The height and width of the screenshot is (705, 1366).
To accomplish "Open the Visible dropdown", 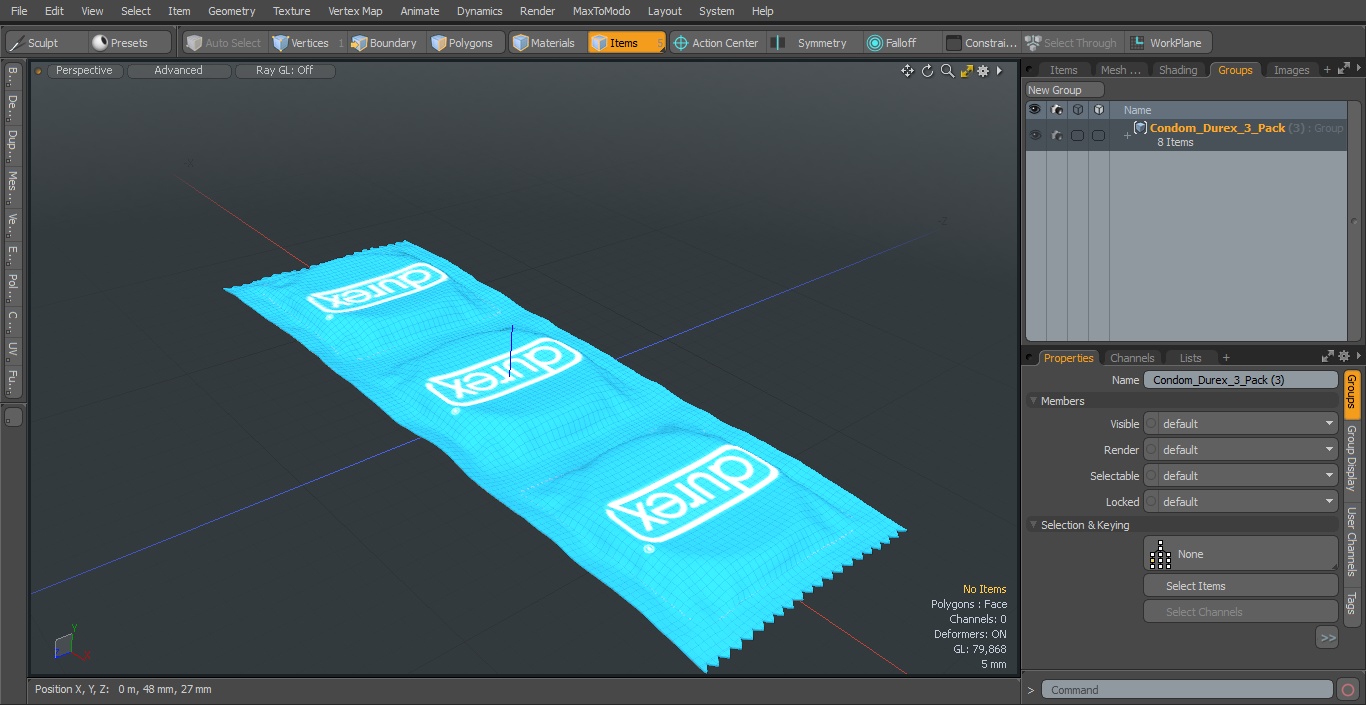I will 1248,424.
